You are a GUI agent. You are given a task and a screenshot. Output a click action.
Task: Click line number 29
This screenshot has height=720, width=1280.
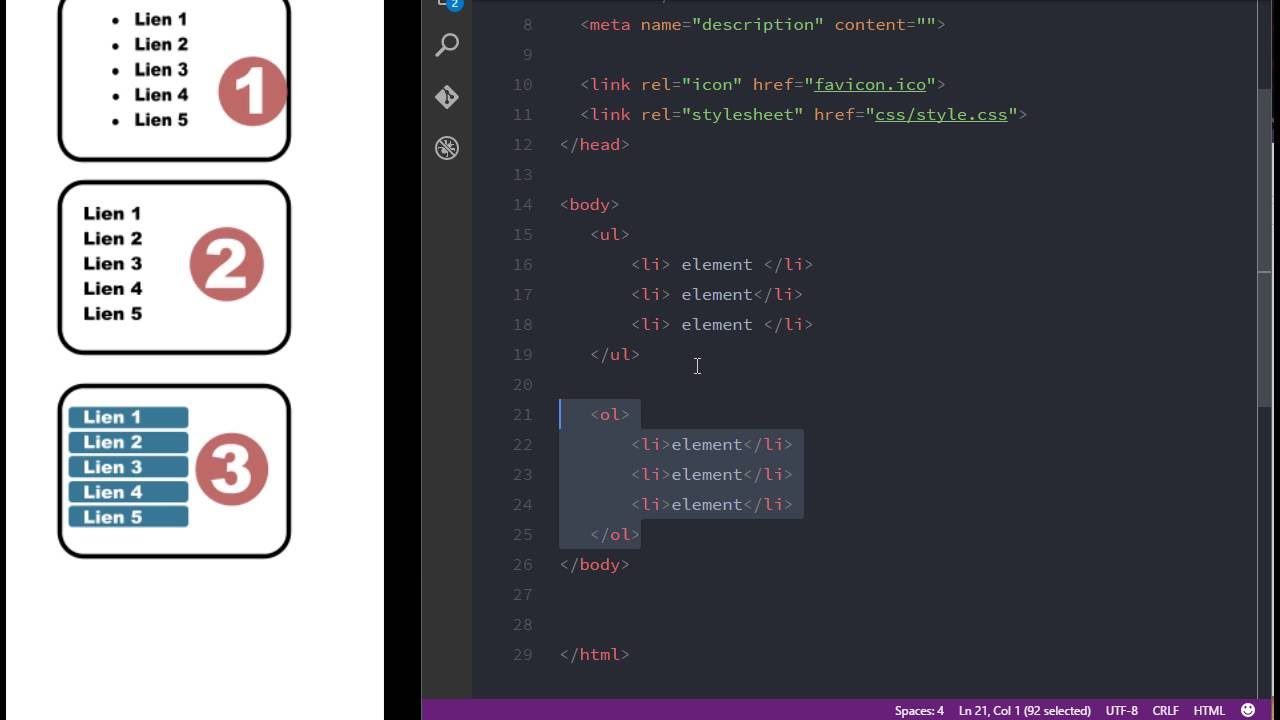(522, 654)
